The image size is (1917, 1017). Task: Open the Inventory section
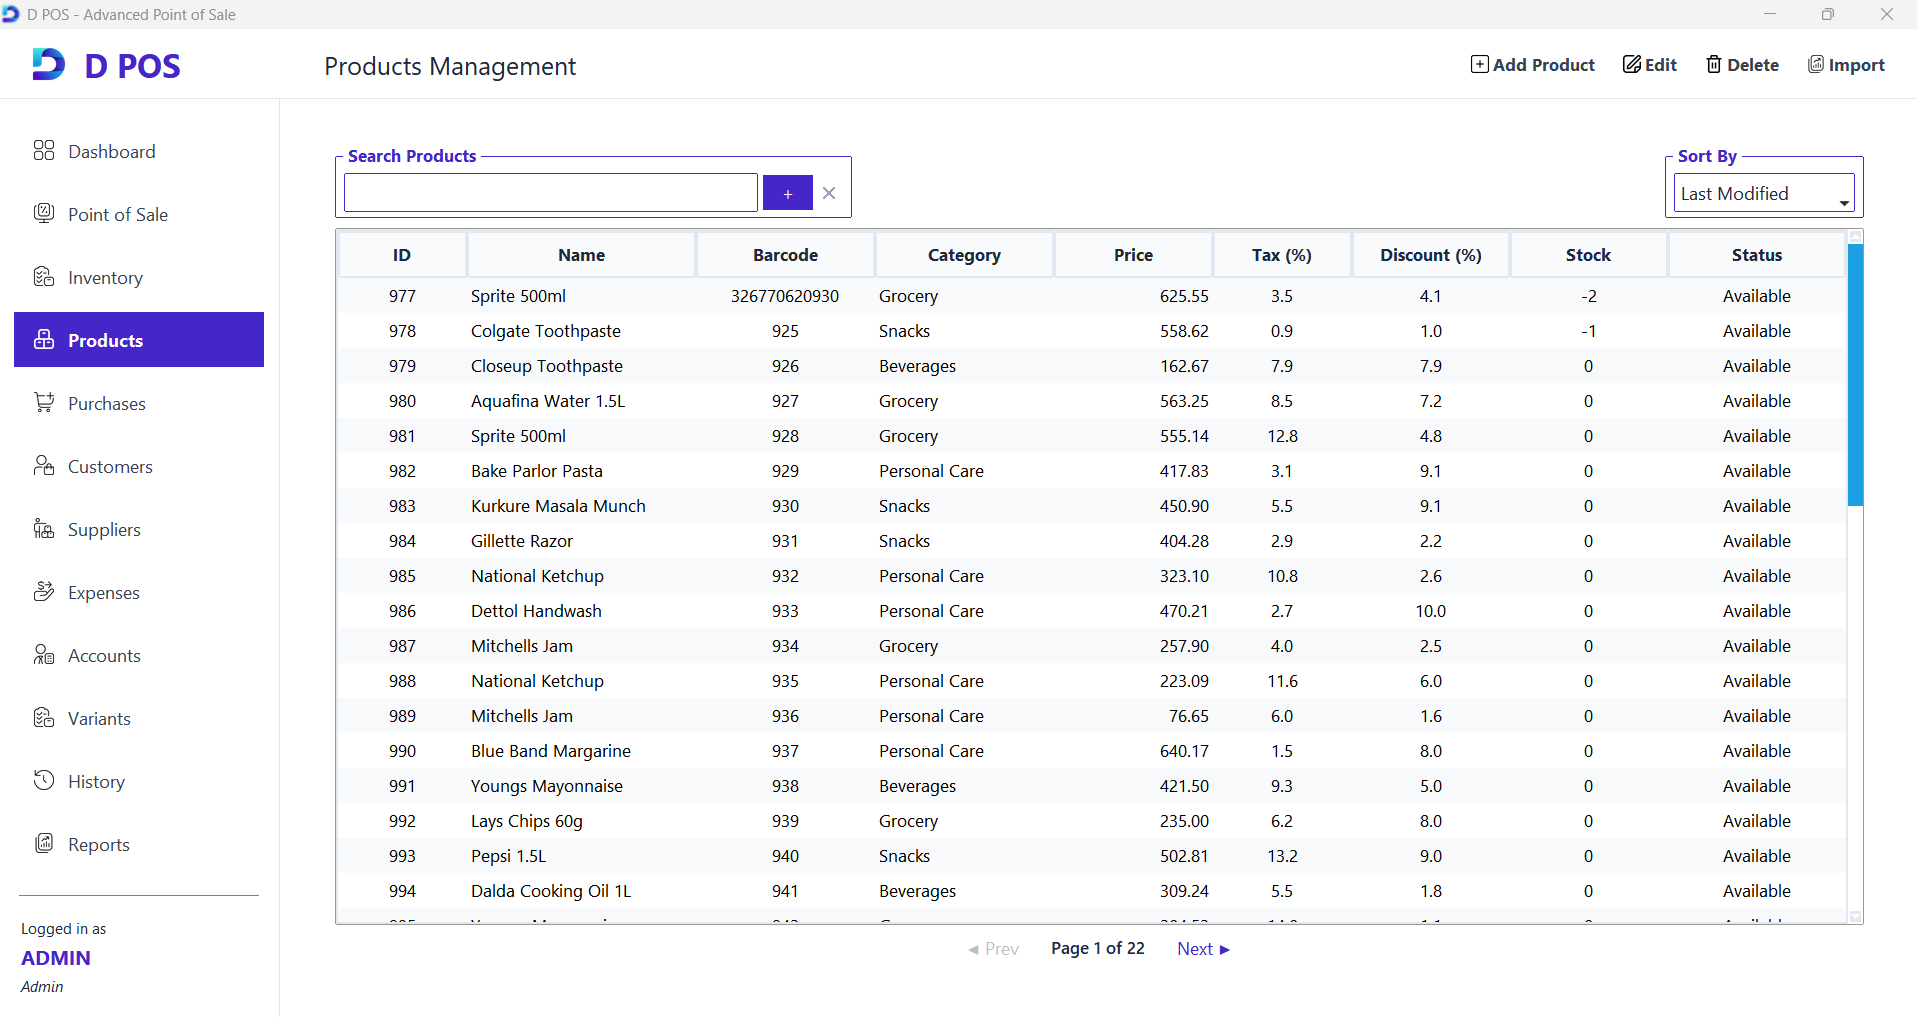(x=139, y=277)
